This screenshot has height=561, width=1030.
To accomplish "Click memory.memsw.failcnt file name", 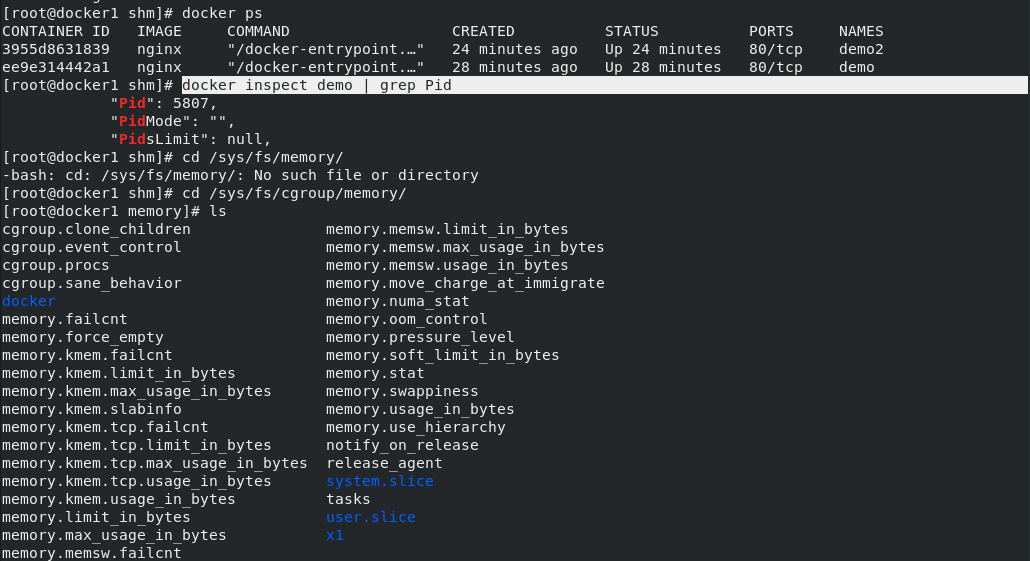I will 91,553.
